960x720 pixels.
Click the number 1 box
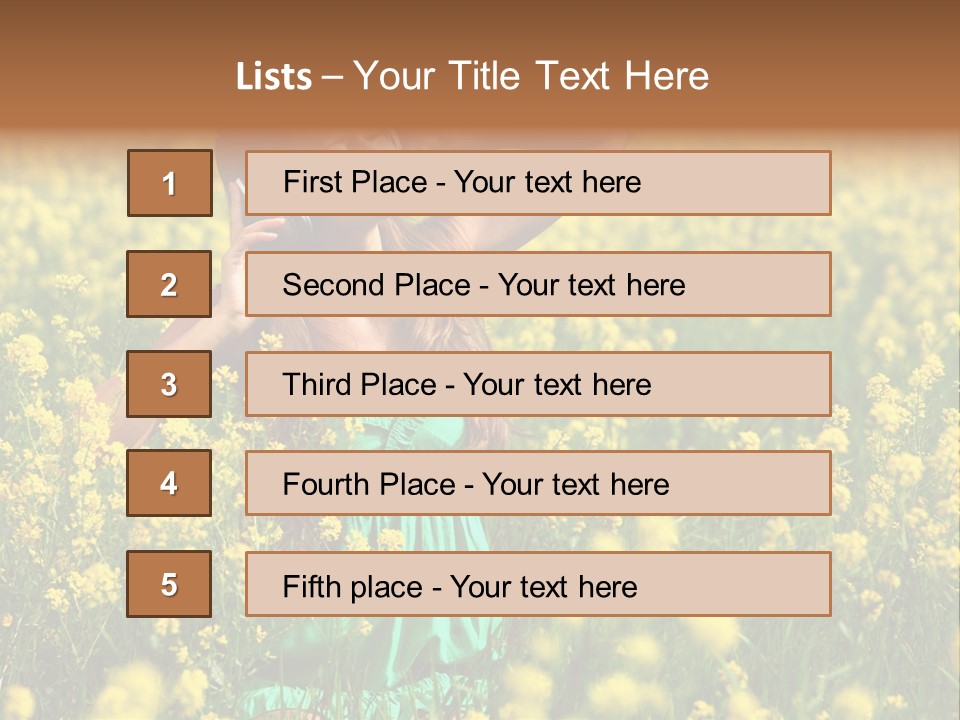(169, 183)
